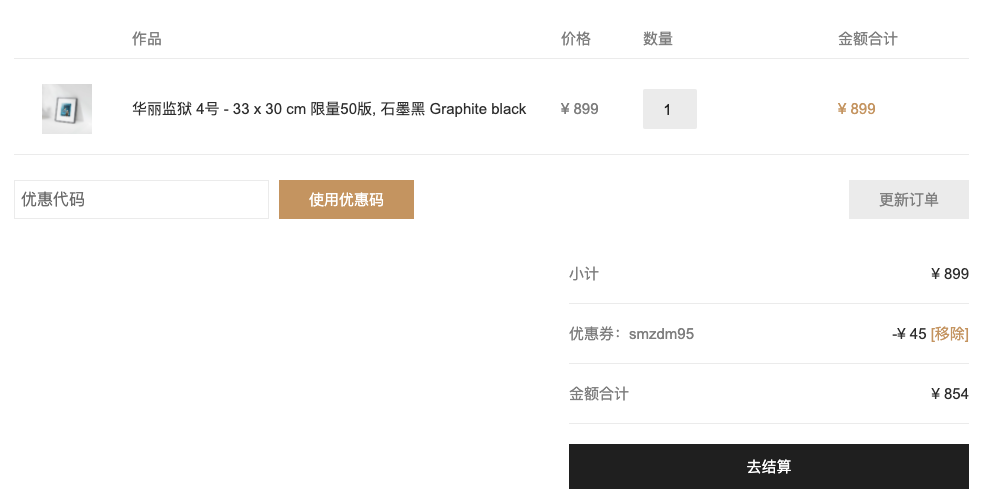Click the gray ¥899 unit price
The width and height of the screenshot is (984, 501).
tap(579, 109)
